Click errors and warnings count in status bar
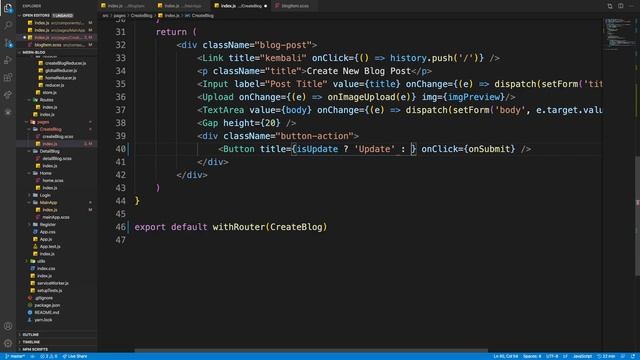The width and height of the screenshot is (640, 360). (49, 356)
